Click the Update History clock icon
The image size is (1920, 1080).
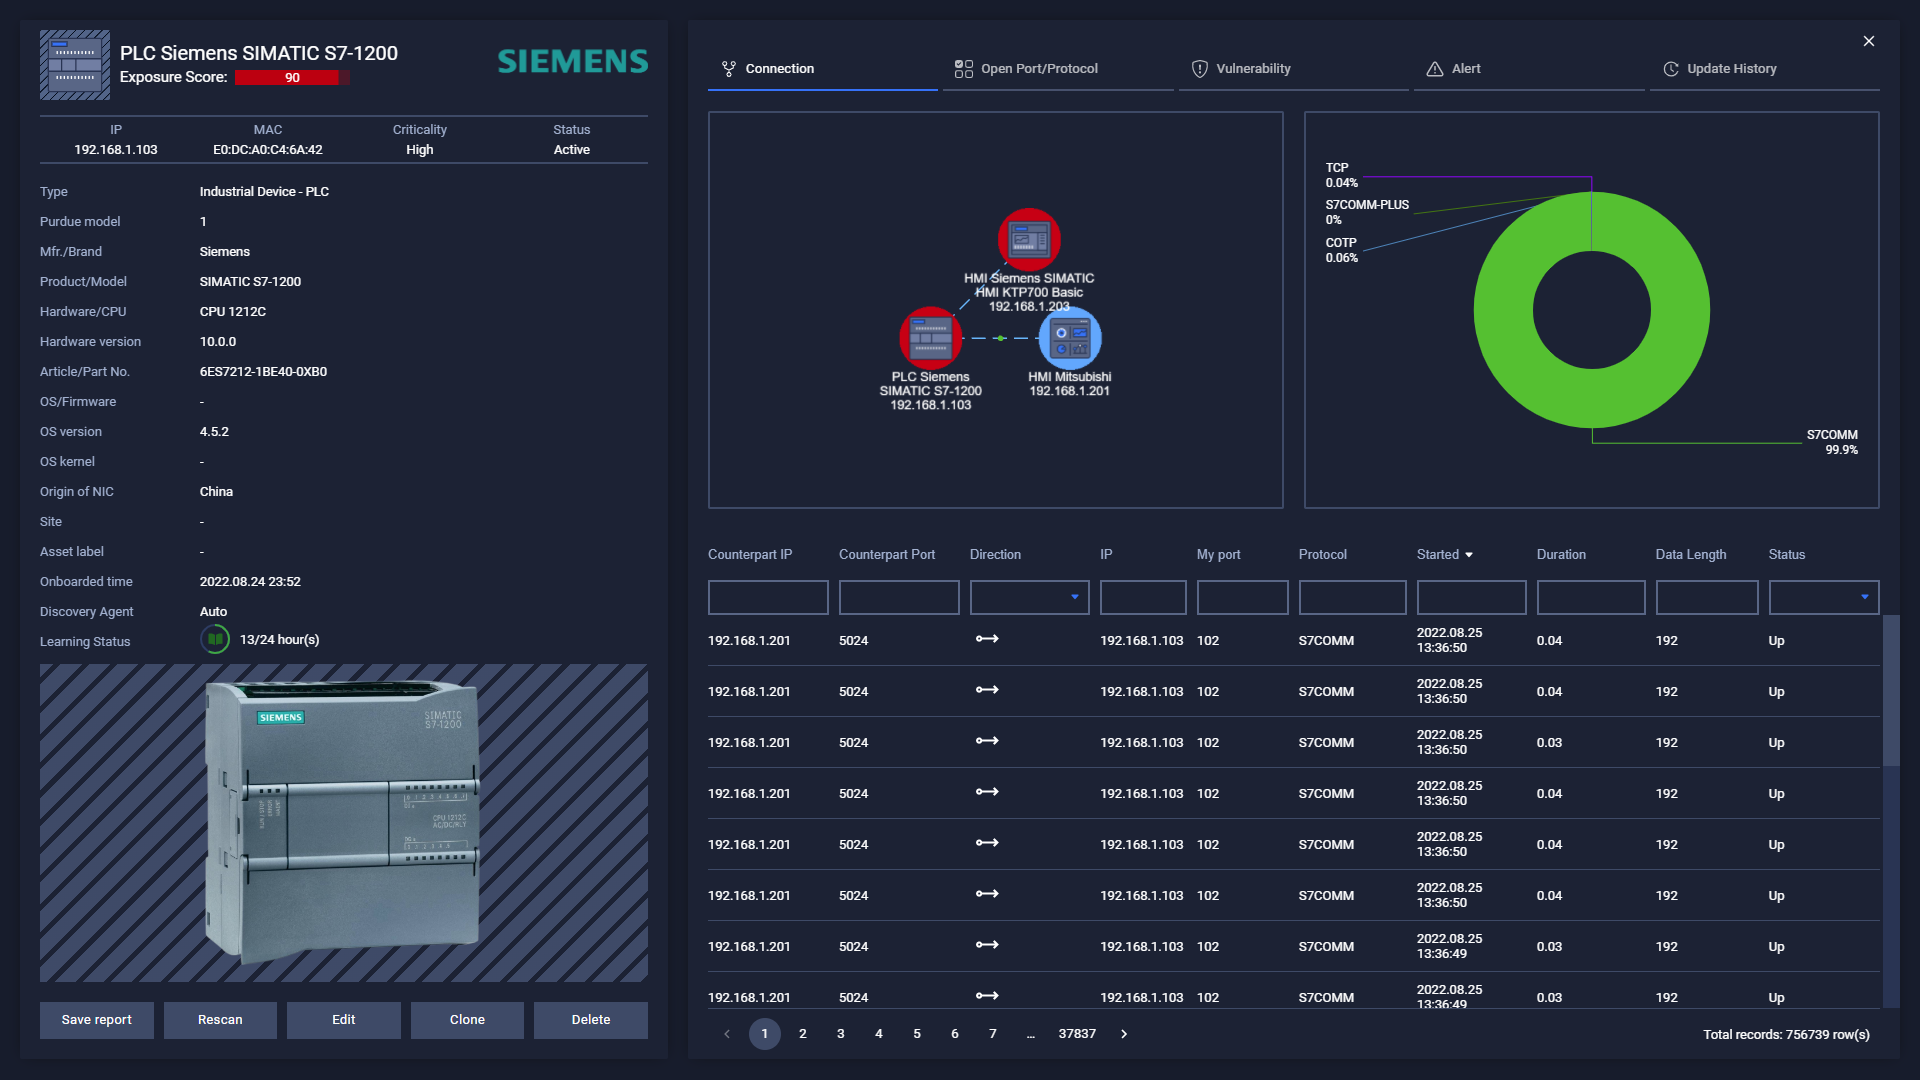(x=1671, y=69)
